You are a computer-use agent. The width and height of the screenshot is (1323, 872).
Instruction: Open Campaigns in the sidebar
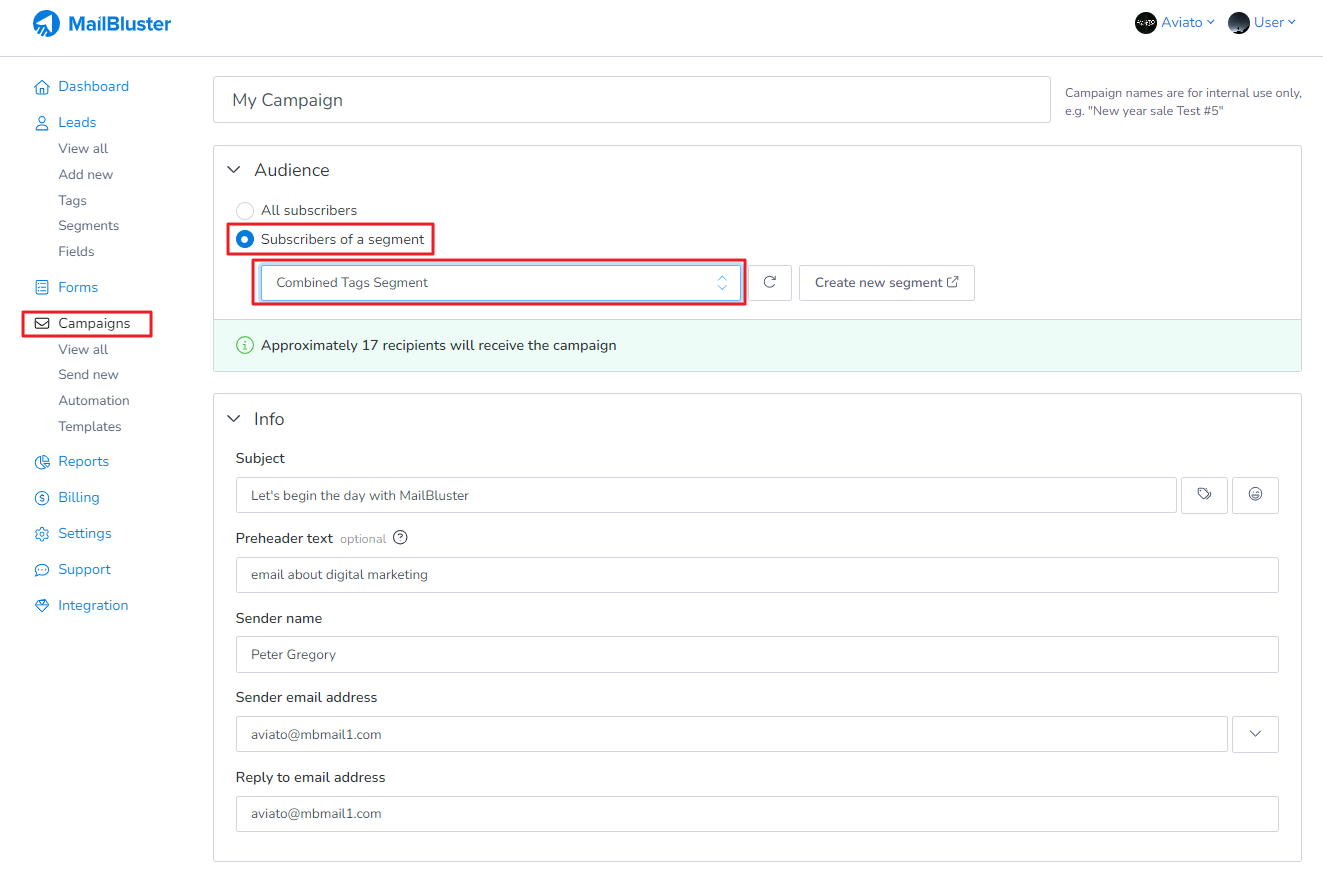(x=94, y=324)
